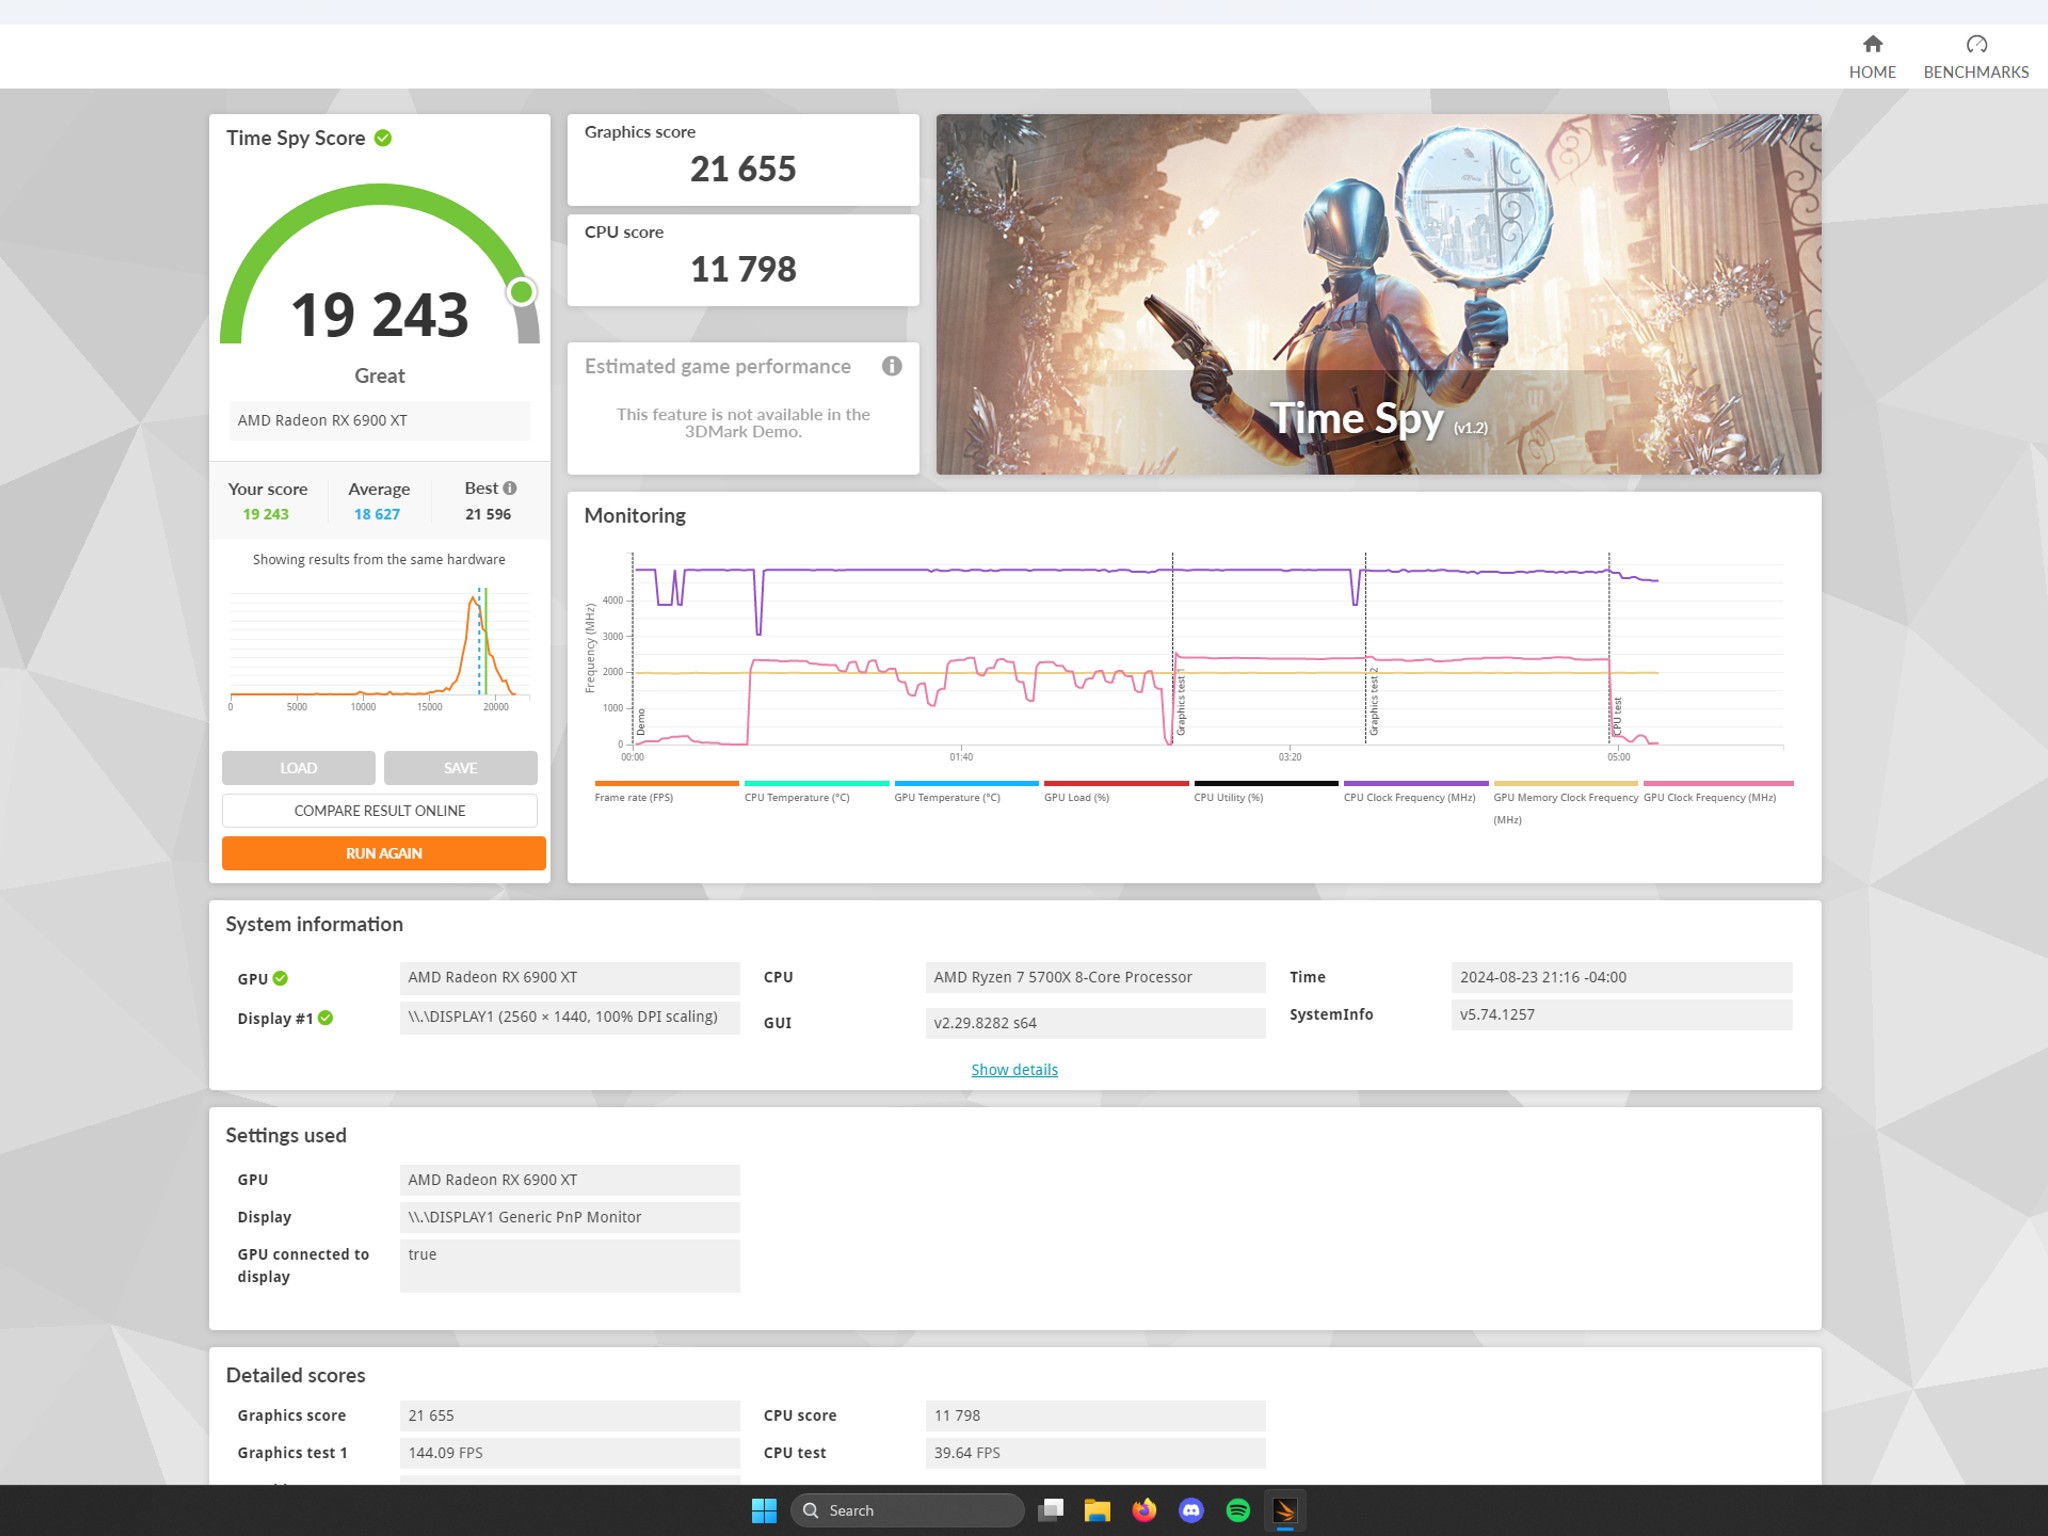Screen dimensions: 2048x1536
Task: Click COMPARE RESULT ONLINE
Action: (x=379, y=810)
